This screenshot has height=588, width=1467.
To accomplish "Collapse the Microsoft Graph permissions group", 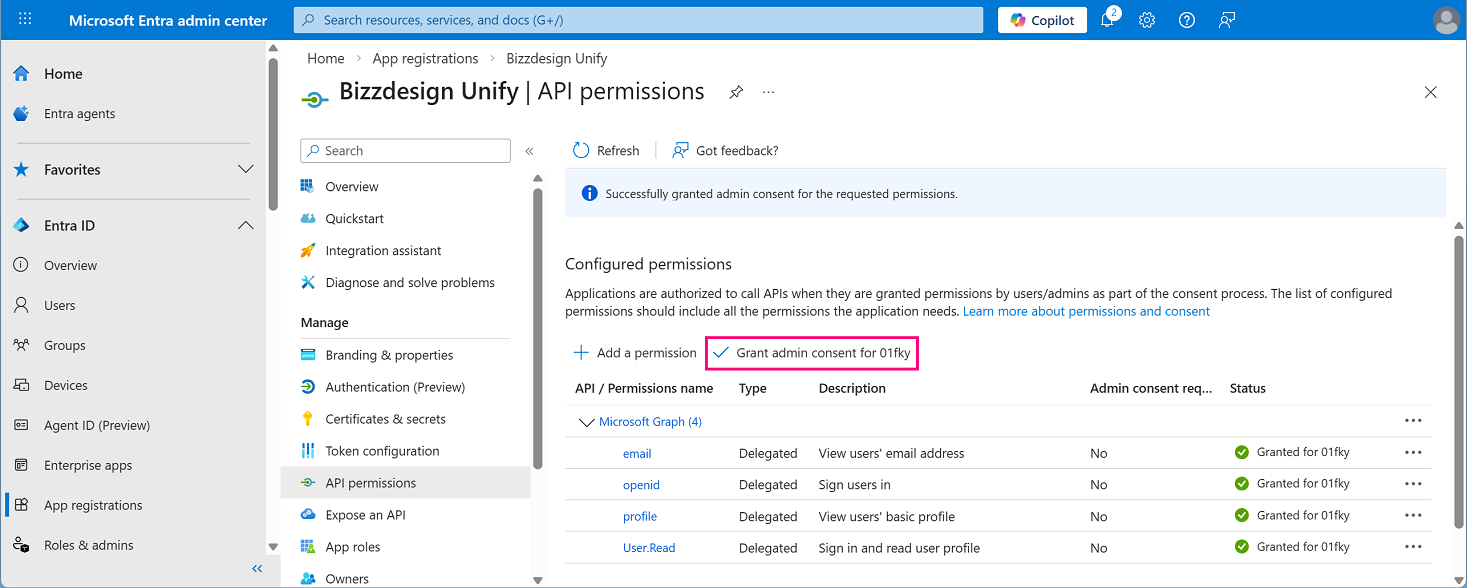I will pyautogui.click(x=587, y=422).
